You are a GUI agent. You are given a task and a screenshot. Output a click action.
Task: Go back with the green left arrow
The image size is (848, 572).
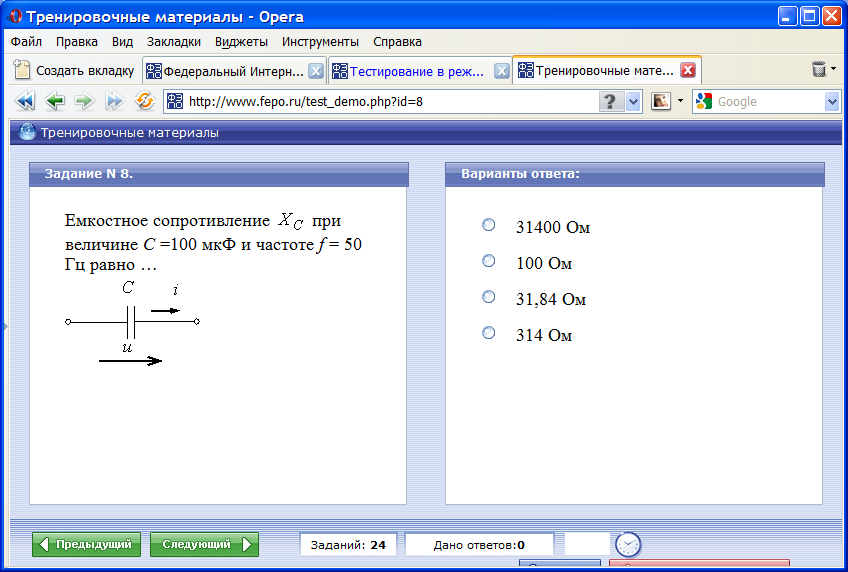(x=55, y=101)
